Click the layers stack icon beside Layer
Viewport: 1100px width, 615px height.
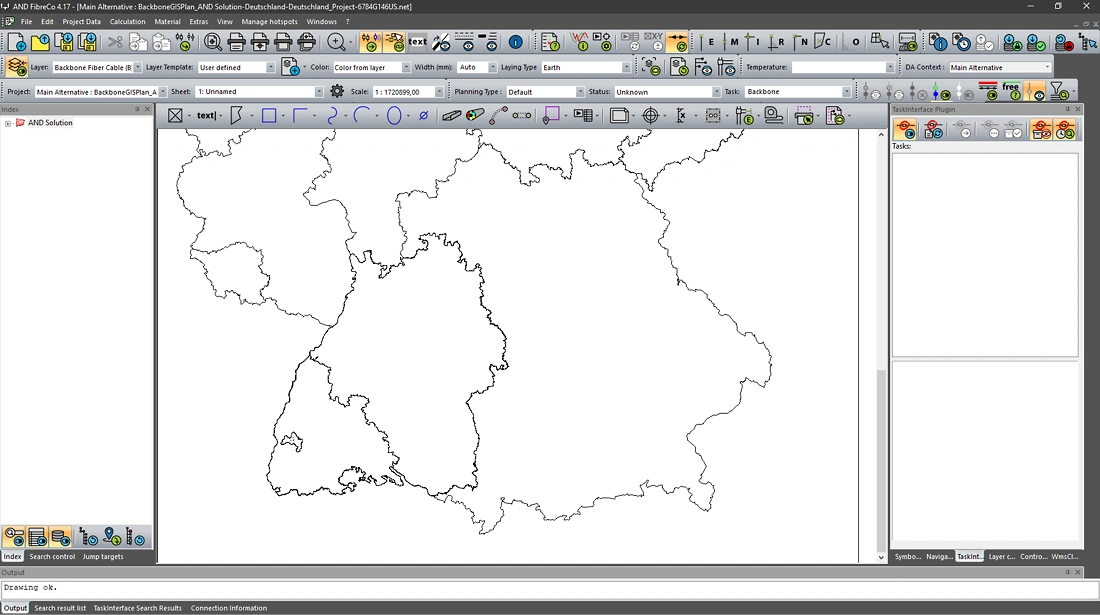[16, 67]
